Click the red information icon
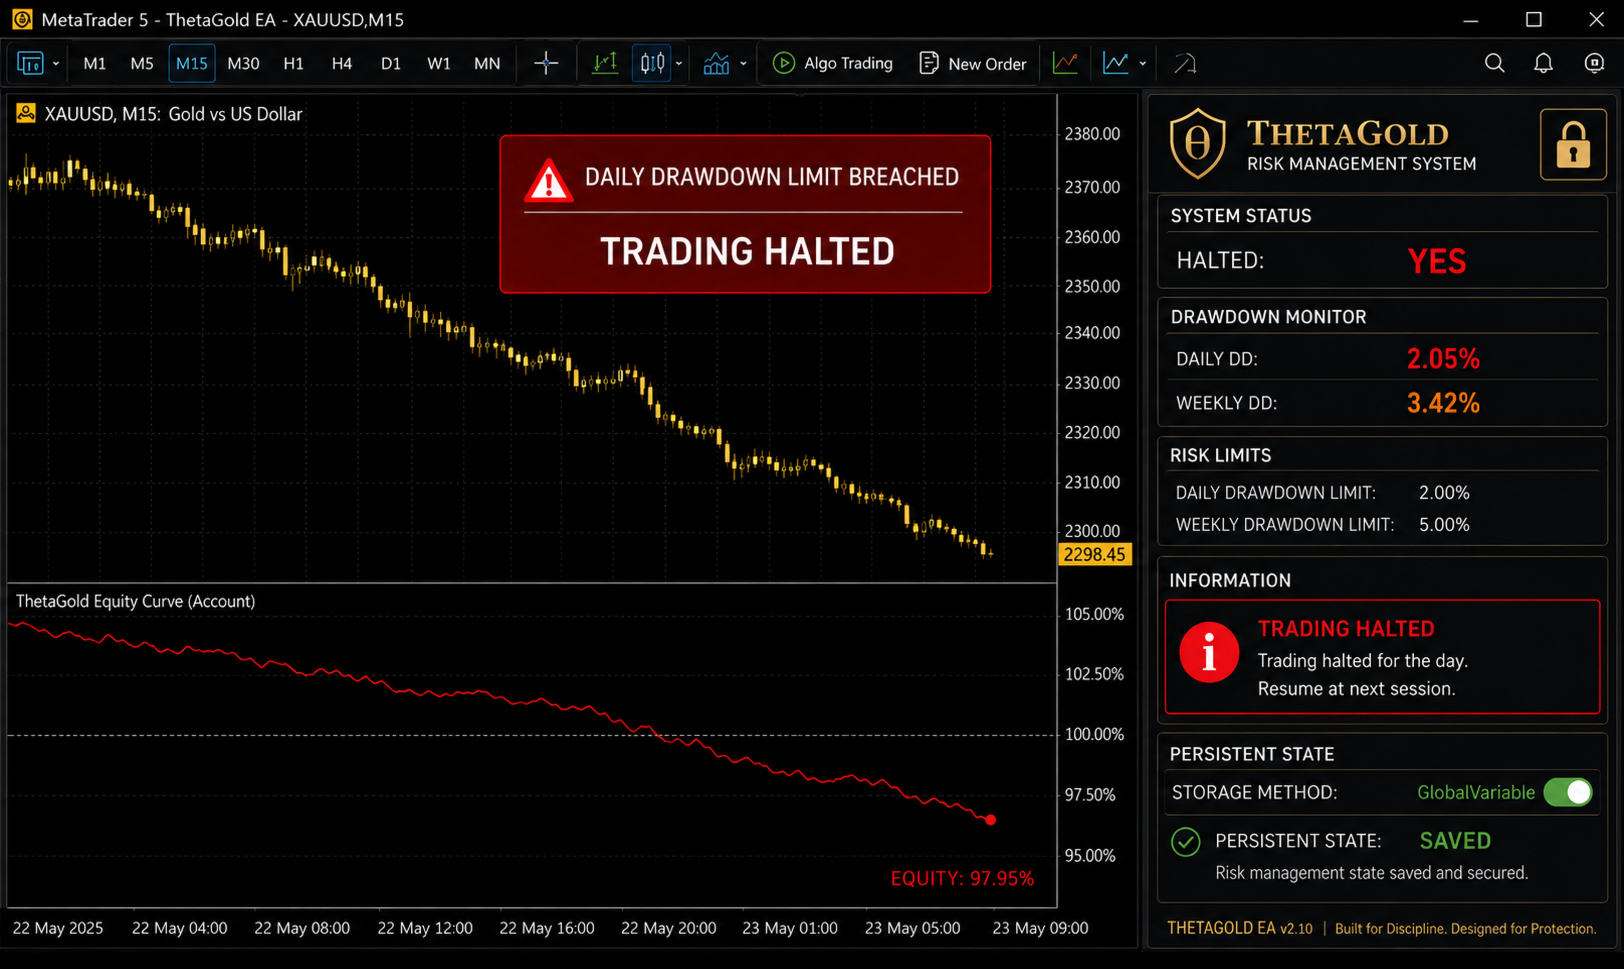 click(1209, 653)
